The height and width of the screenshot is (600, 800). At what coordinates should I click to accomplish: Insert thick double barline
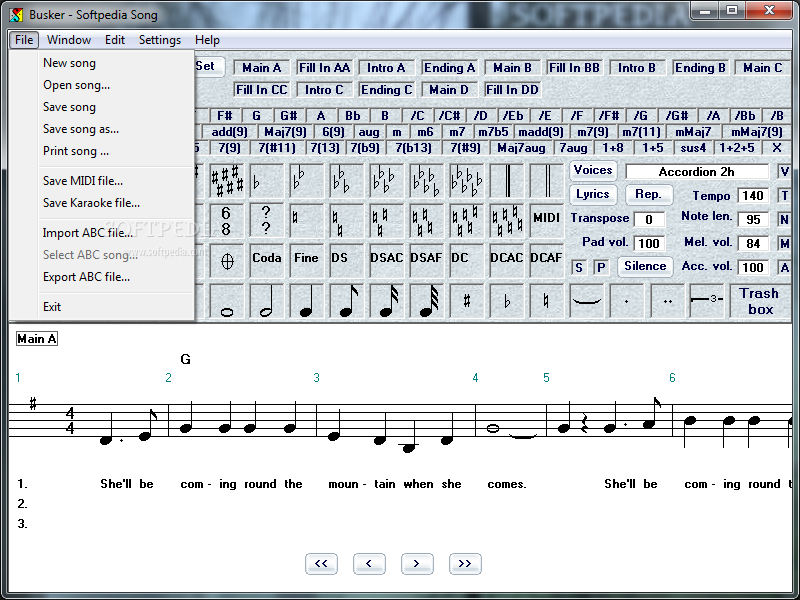pos(506,181)
